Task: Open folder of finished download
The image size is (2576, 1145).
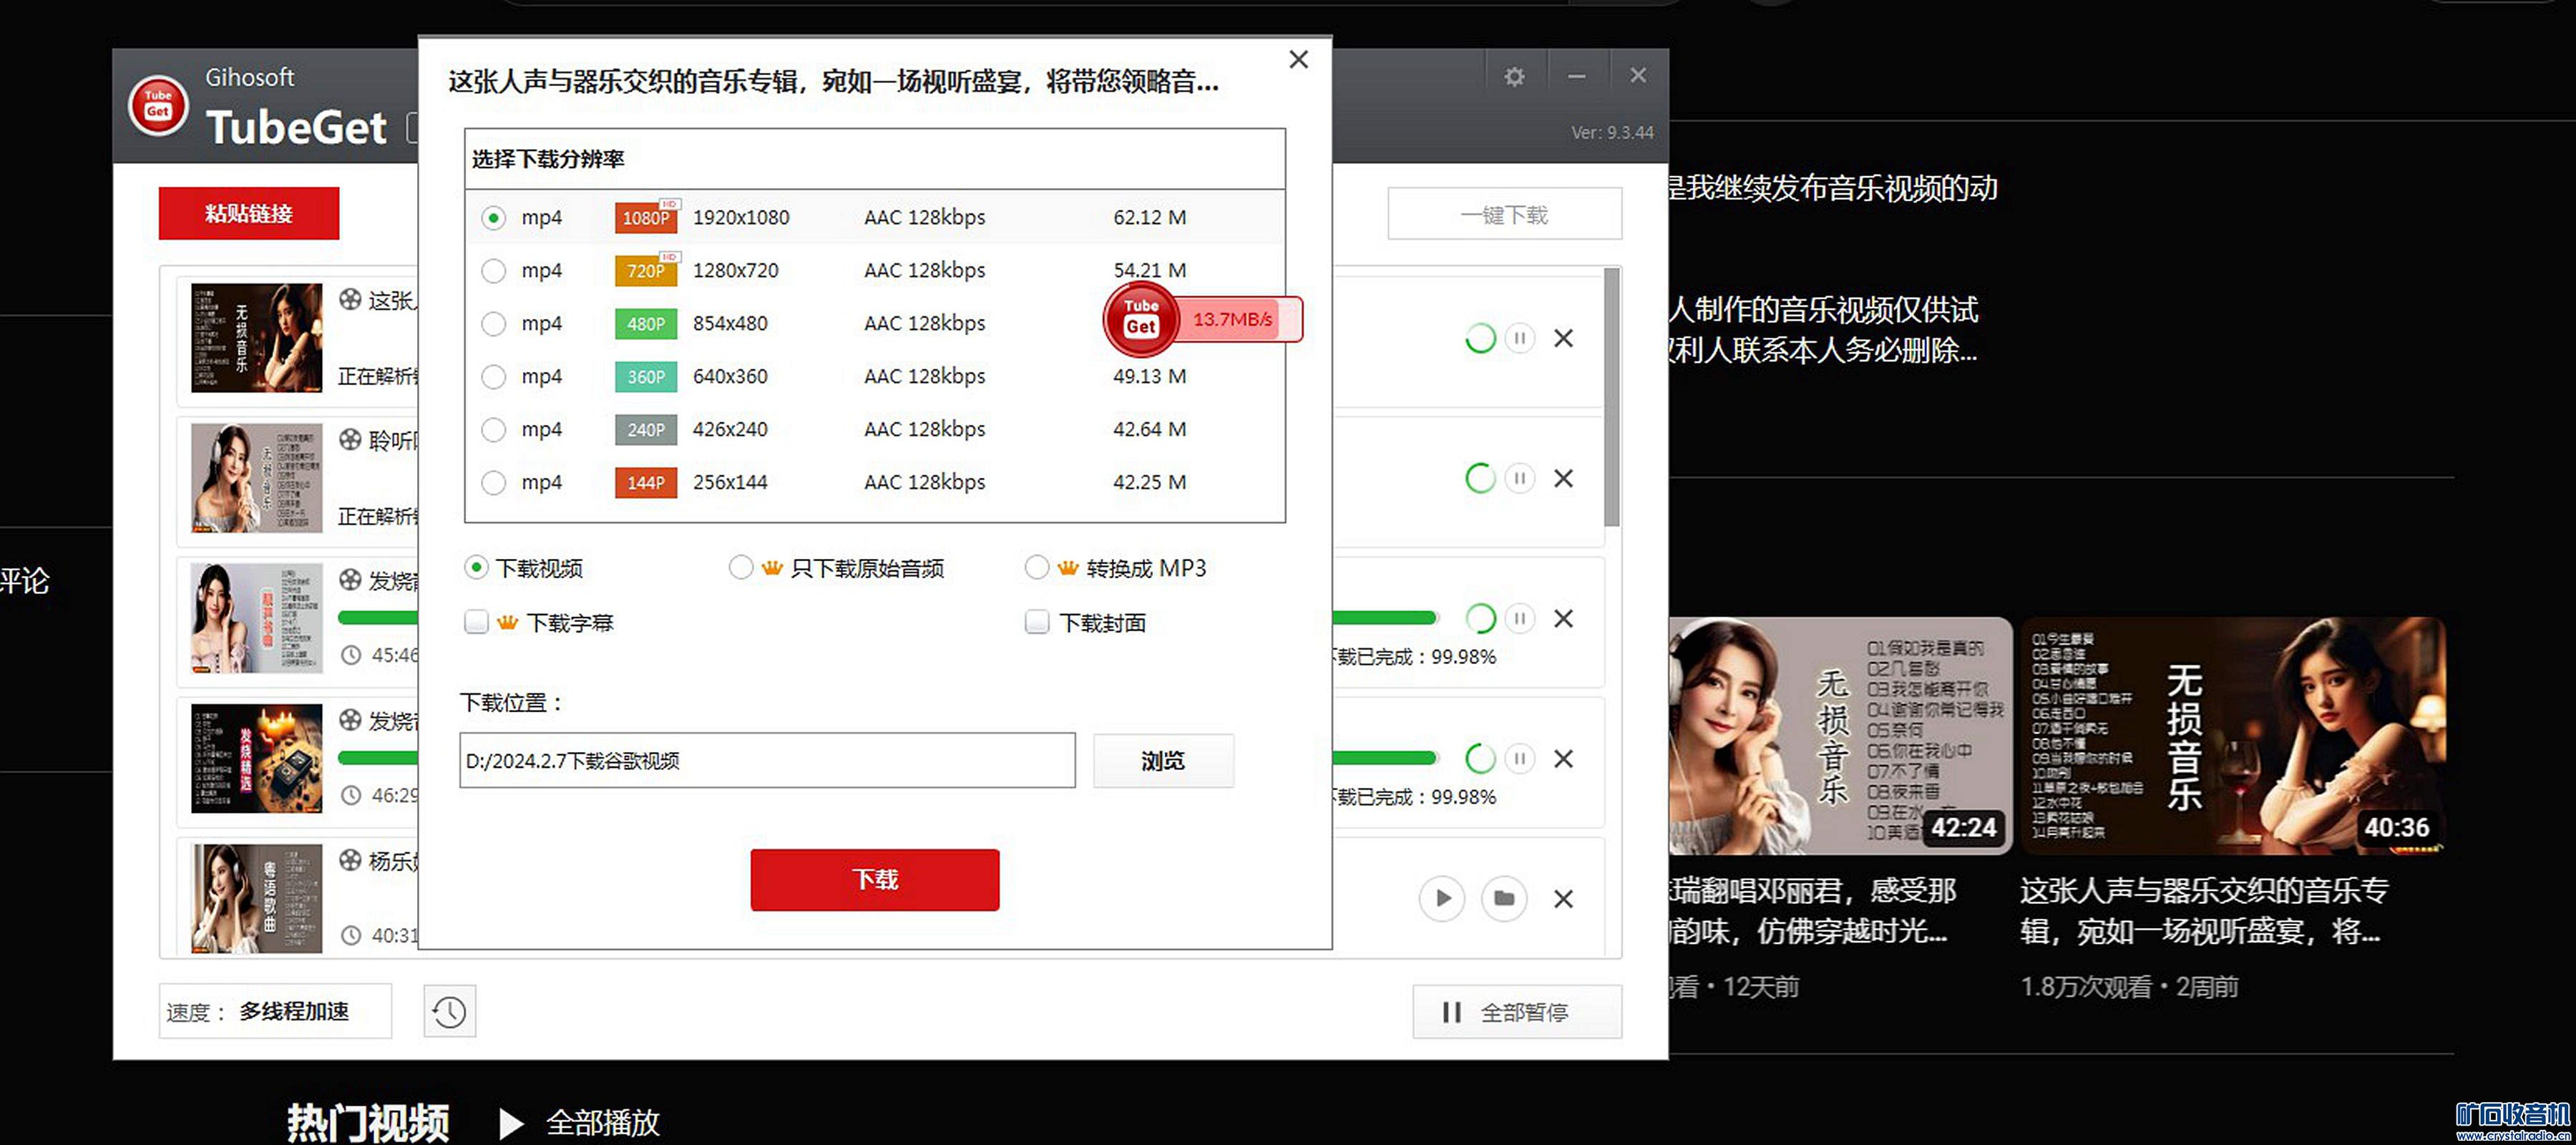Action: 1503,898
